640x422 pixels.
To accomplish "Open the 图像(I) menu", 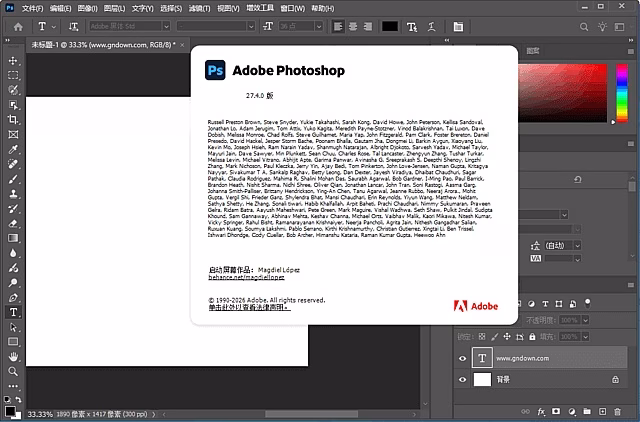I will [x=87, y=8].
